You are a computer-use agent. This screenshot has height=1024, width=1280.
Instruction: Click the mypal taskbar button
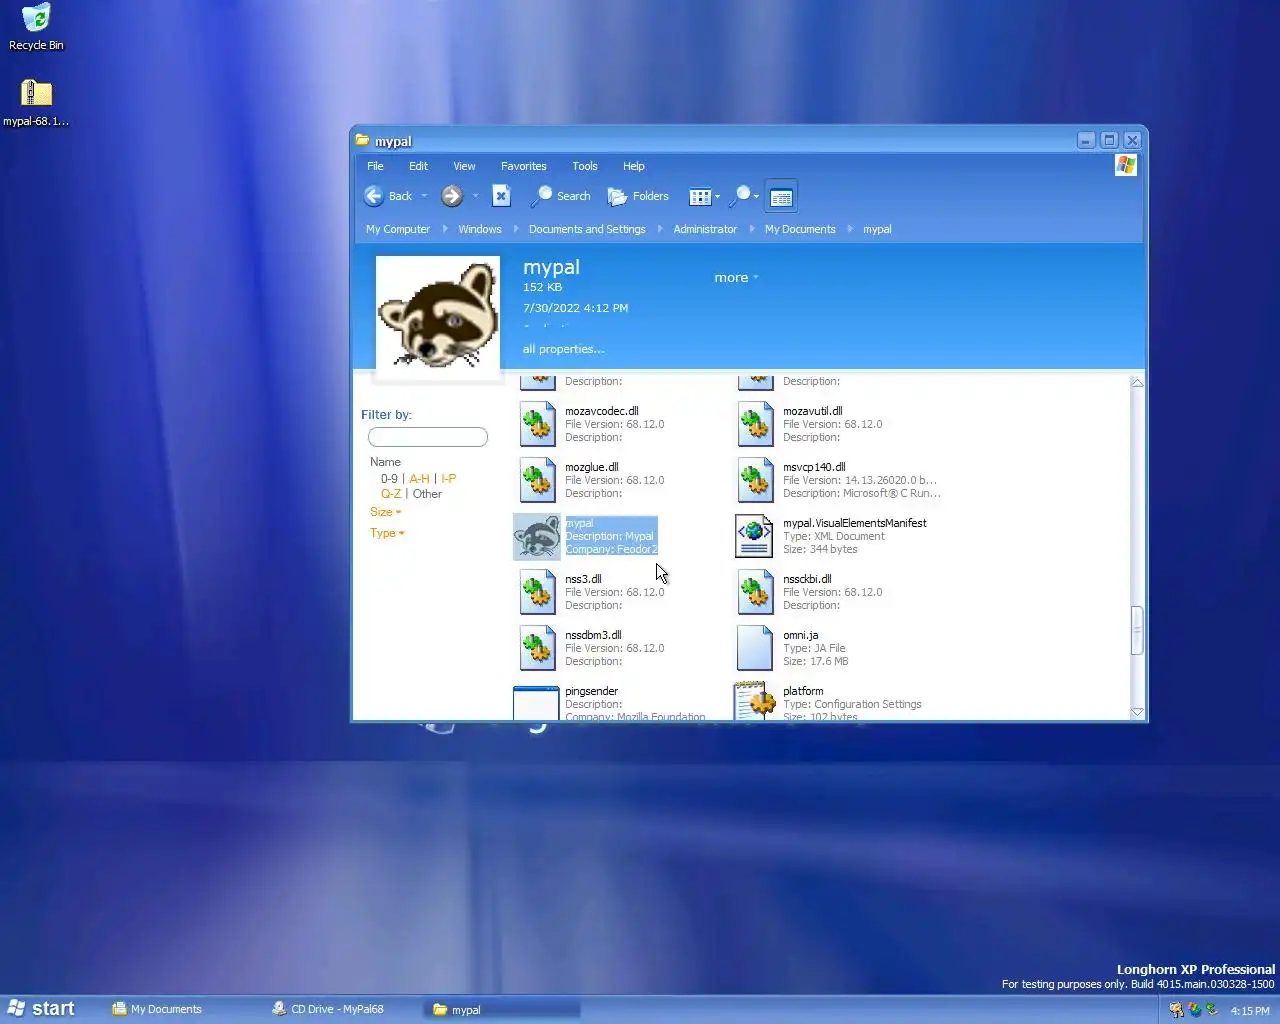click(x=503, y=1009)
